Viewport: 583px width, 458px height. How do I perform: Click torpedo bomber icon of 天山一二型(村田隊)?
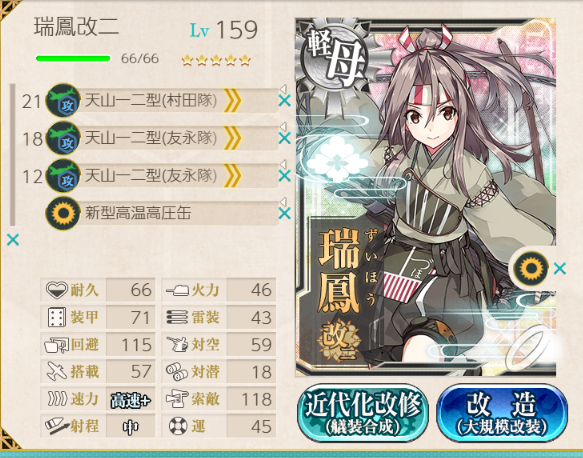point(63,100)
